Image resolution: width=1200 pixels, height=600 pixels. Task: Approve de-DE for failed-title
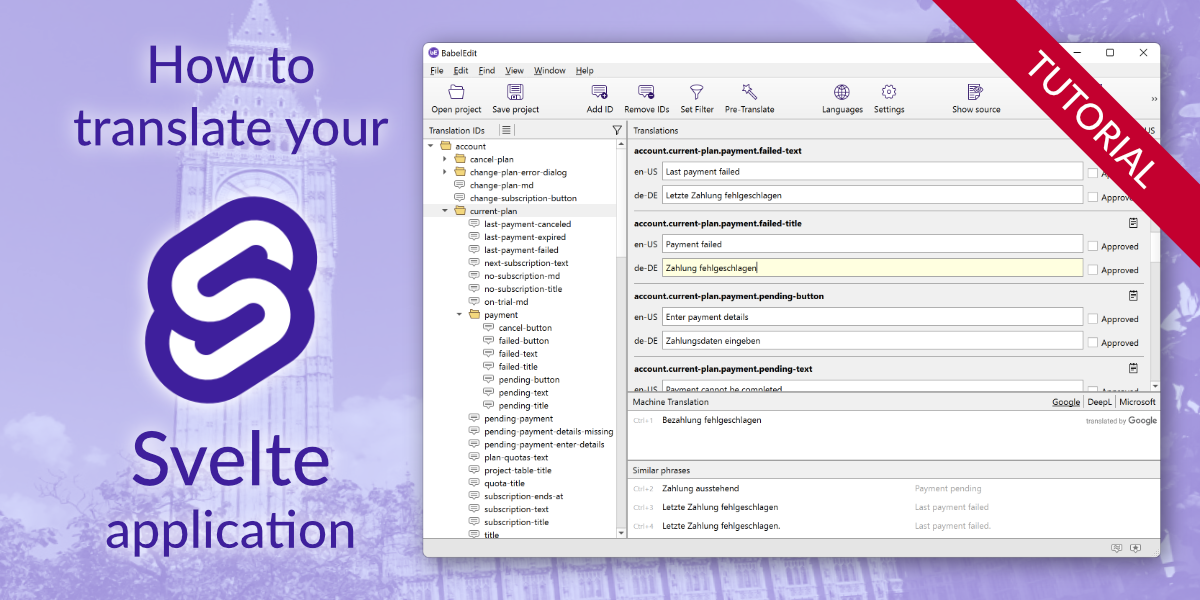coord(1093,270)
